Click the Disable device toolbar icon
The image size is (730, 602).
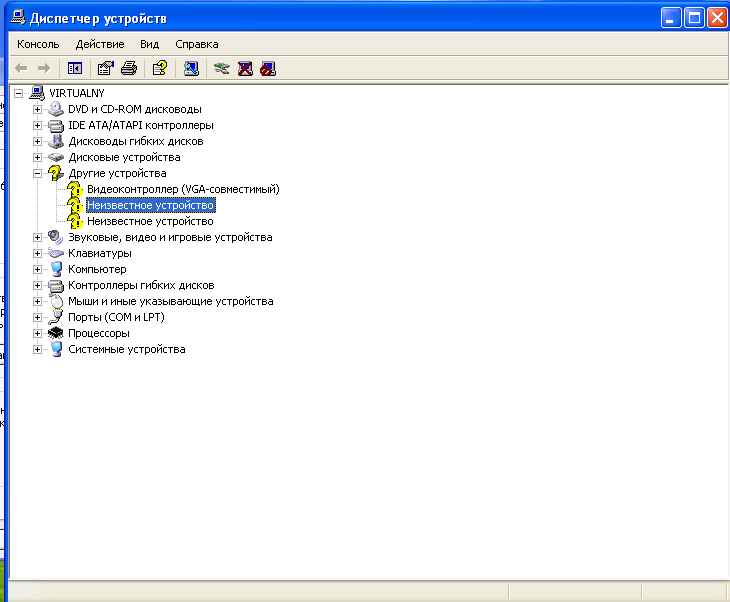pos(268,68)
